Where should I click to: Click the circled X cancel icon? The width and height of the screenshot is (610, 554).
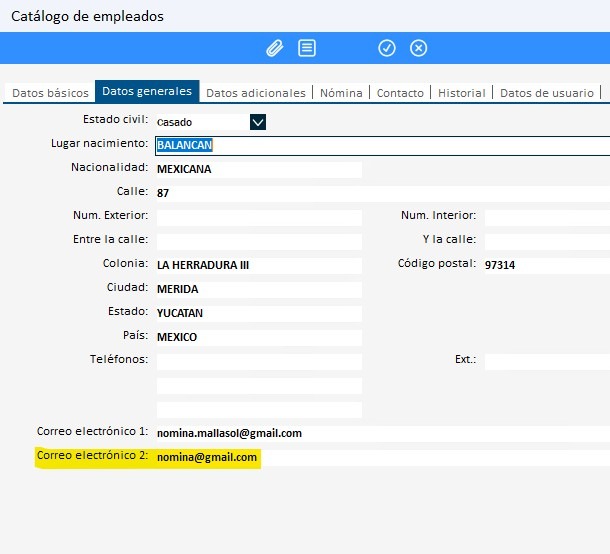tap(419, 48)
